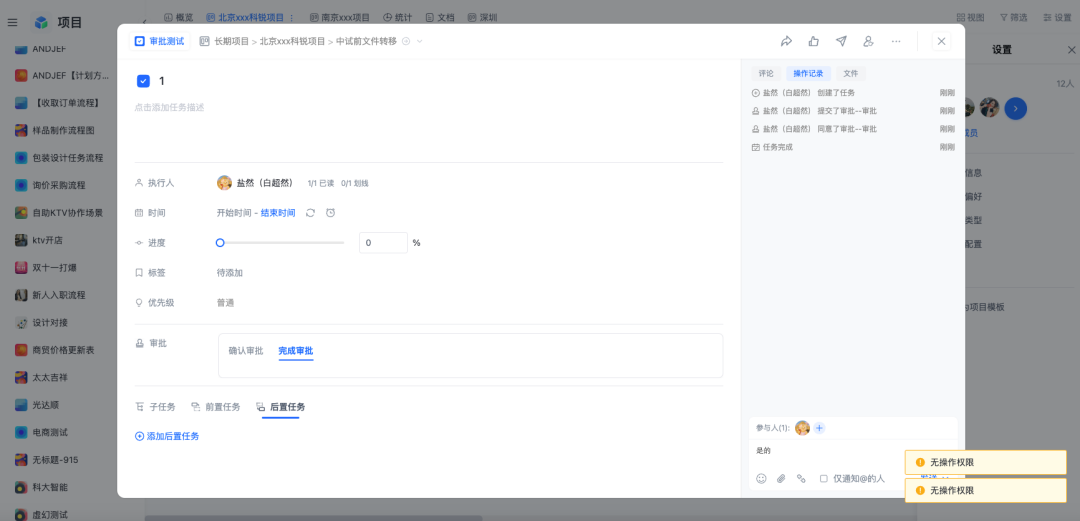Screen dimensions: 1080x521
Task: Open the 概览 tab in the background
Action: coord(179,17)
